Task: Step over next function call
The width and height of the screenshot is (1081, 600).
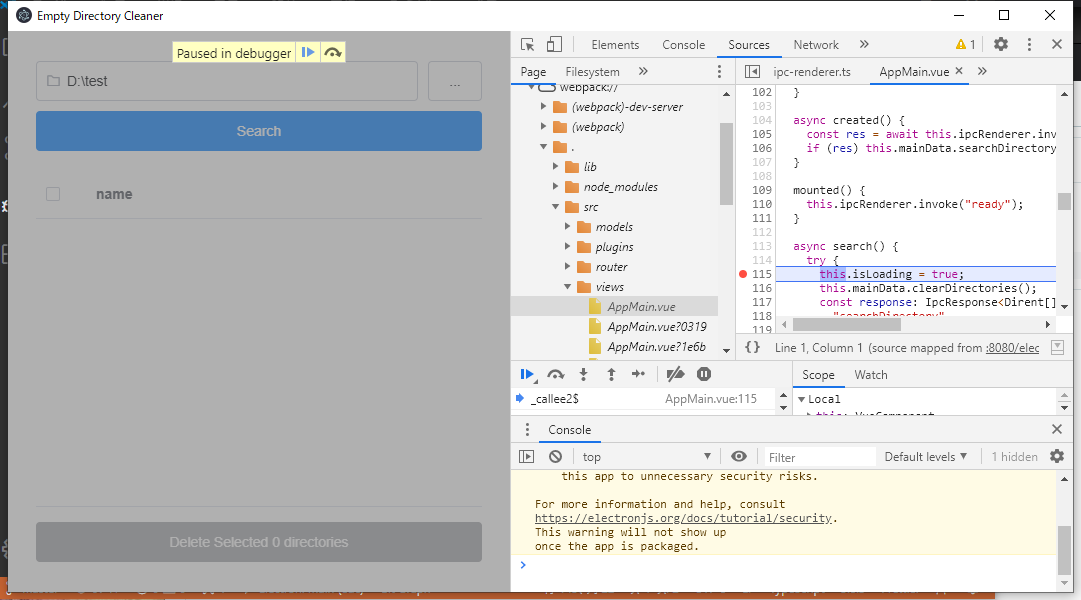Action: [x=556, y=374]
